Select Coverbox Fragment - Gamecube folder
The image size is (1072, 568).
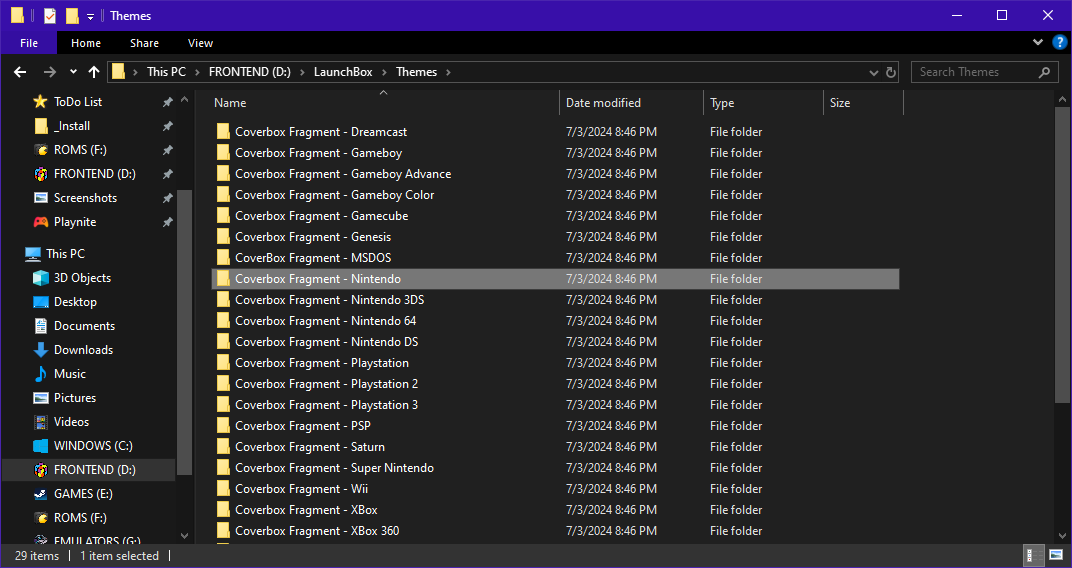click(556, 216)
